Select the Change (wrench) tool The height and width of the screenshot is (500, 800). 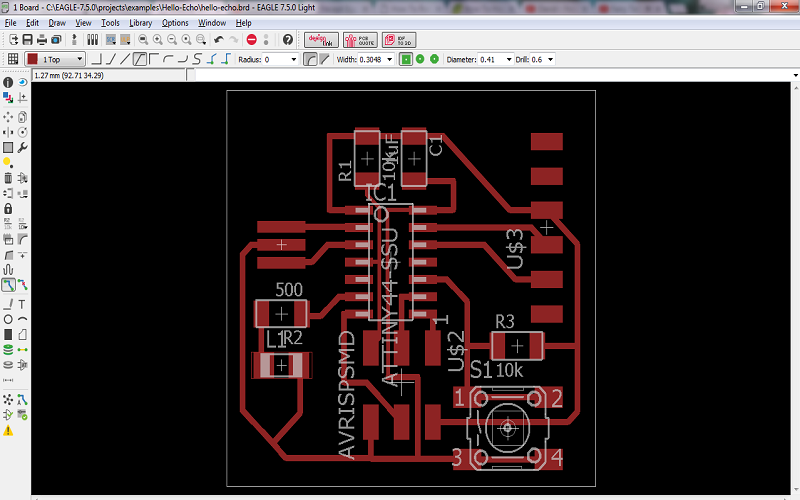pyautogui.click(x=22, y=147)
